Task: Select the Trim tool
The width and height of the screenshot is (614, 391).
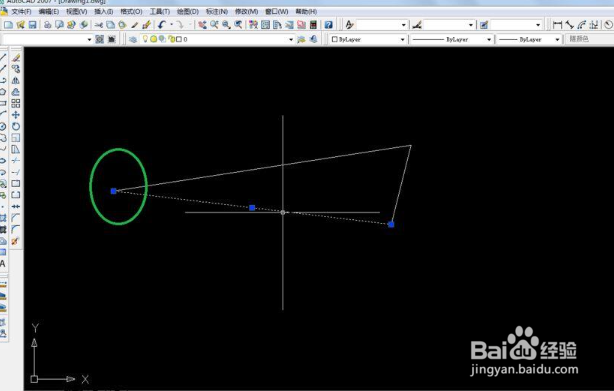Action: 16,160
